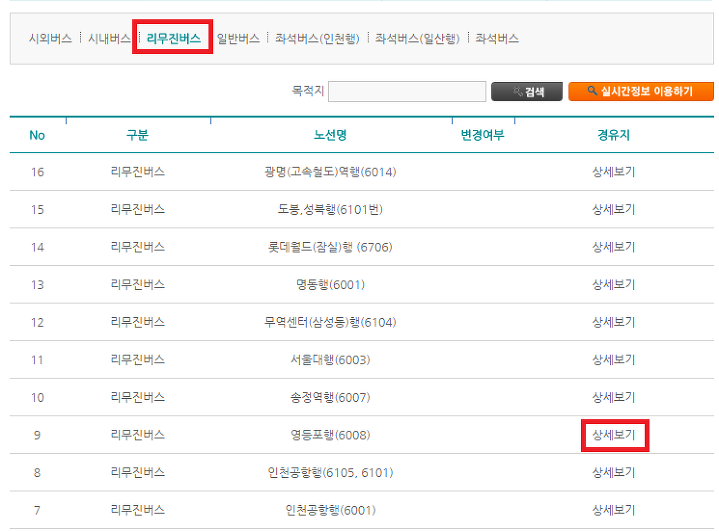
Task: Show 상세보기 for 무역센터(삼성동)행(6104)
Action: pyautogui.click(x=614, y=322)
